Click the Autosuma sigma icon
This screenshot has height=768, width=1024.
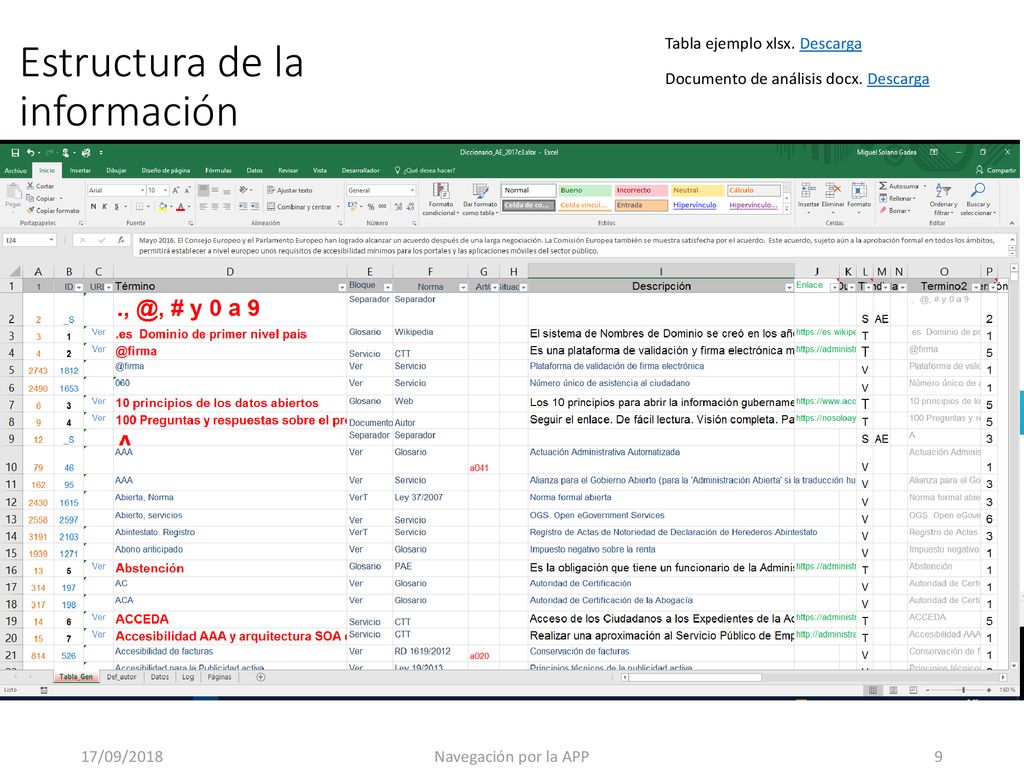click(x=883, y=186)
